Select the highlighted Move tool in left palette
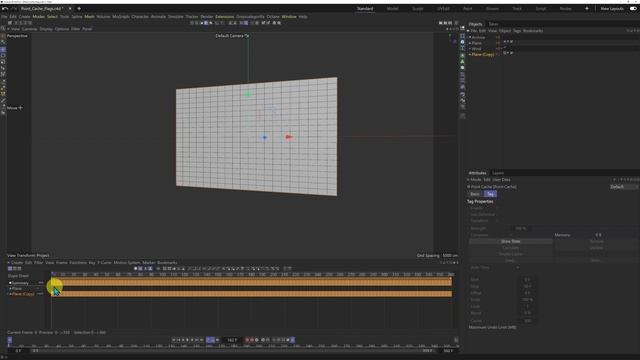Screen dimensions: 640x360 click(x=3, y=49)
